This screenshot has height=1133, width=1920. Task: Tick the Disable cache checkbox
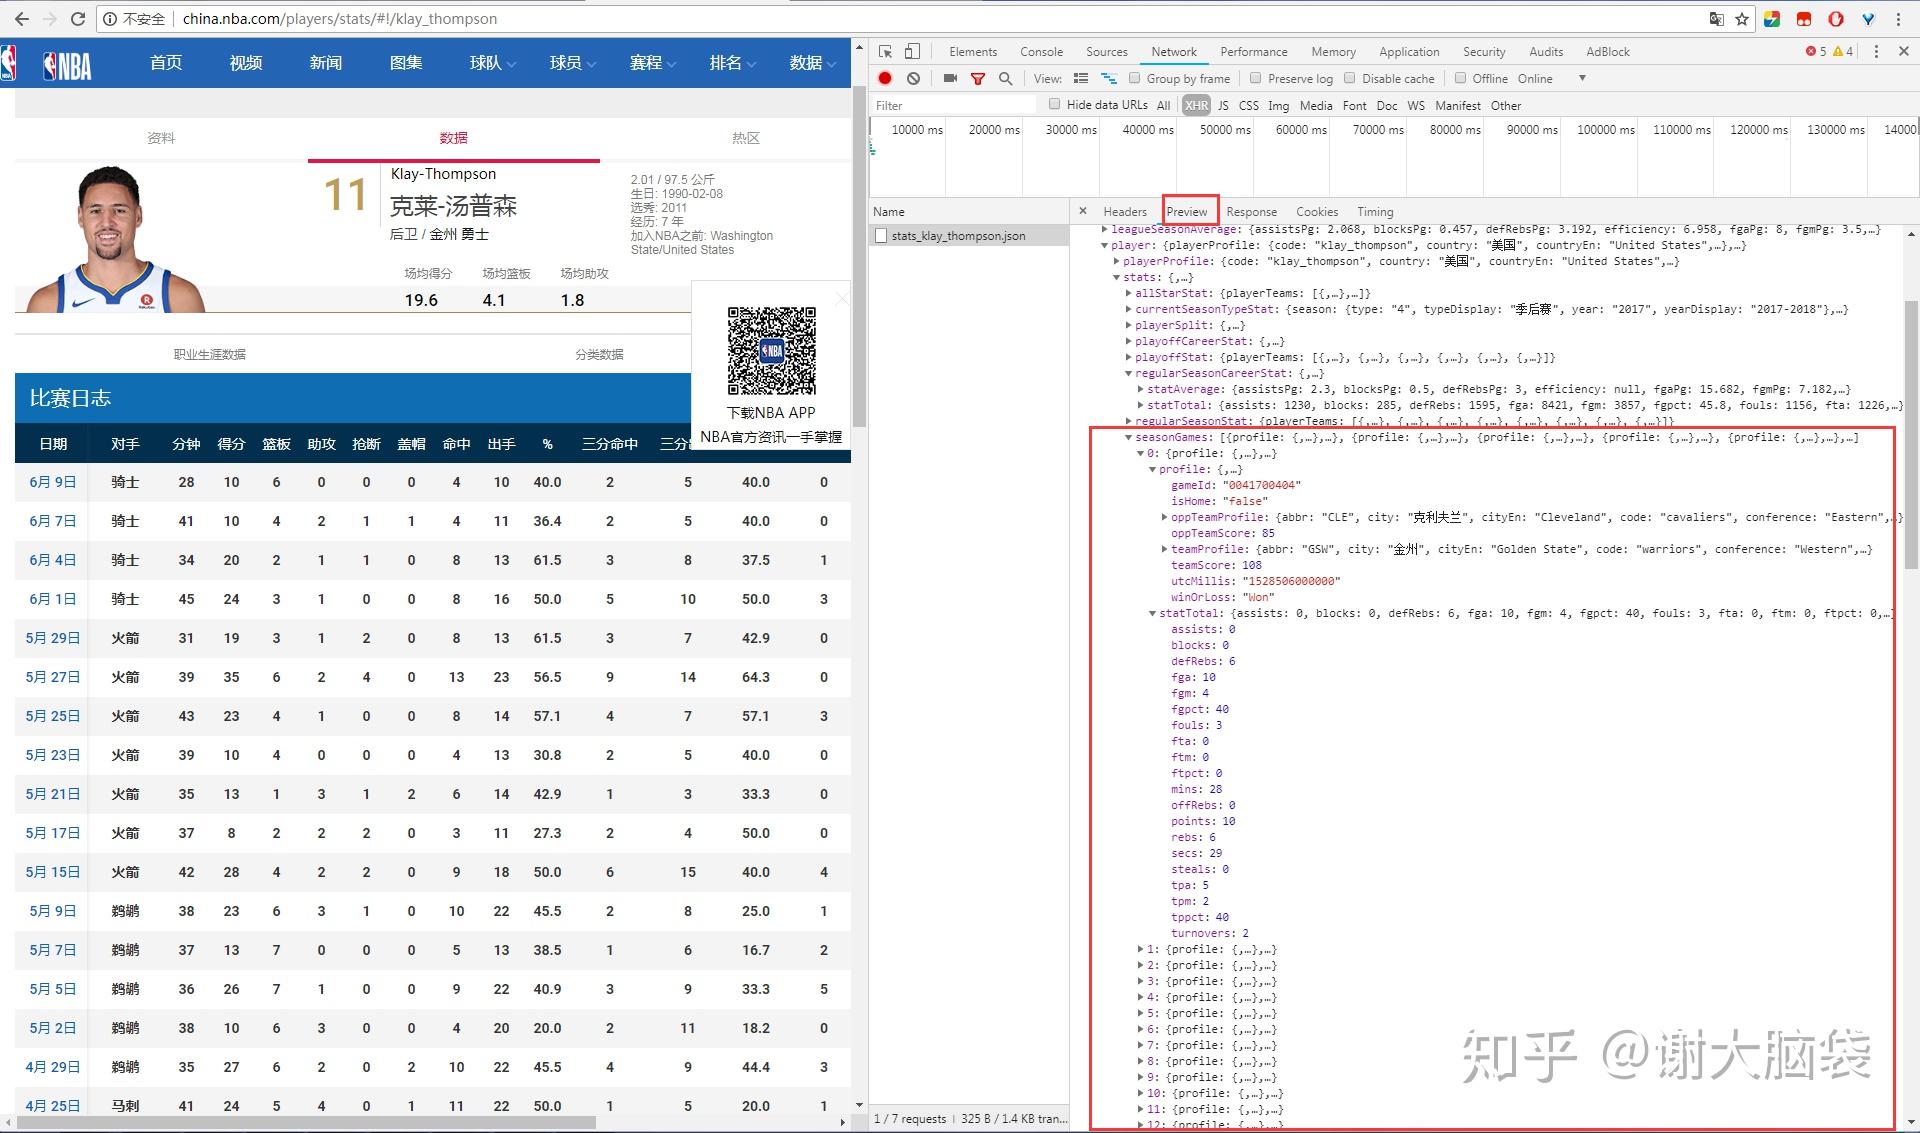pos(1349,78)
